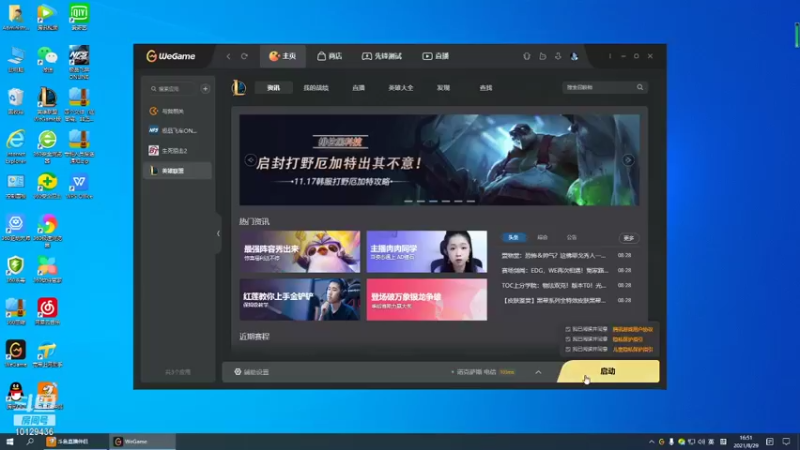Select the WeChat desktop shortcut
The image size is (800, 450).
47,59
